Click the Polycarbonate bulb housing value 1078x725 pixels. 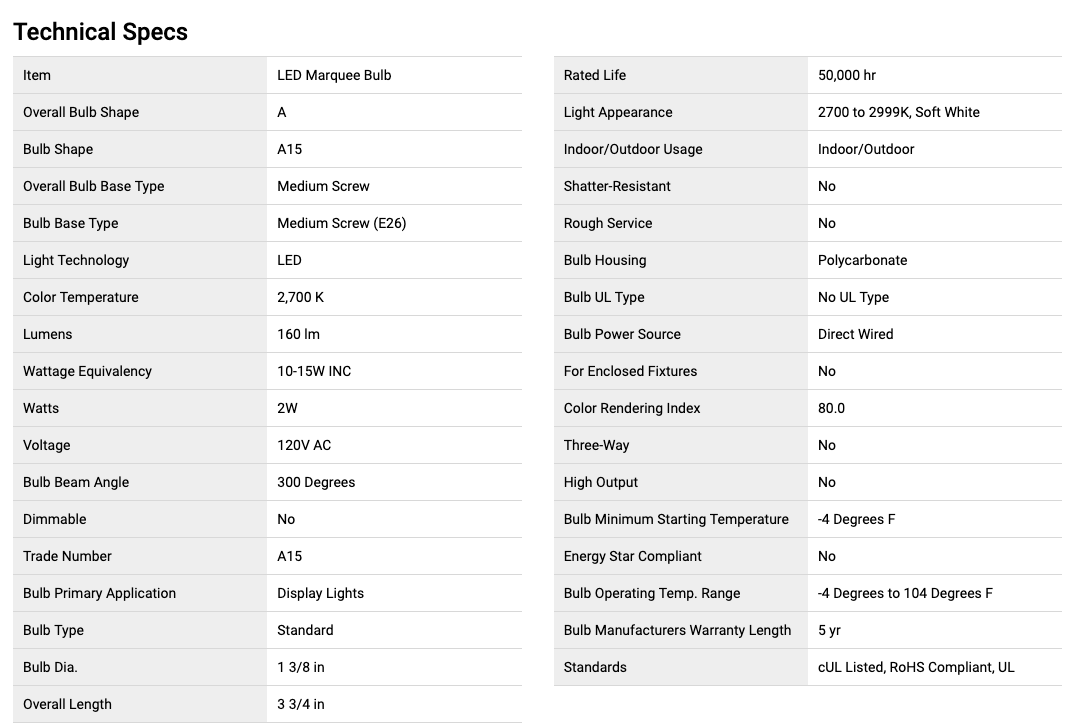pyautogui.click(x=862, y=260)
